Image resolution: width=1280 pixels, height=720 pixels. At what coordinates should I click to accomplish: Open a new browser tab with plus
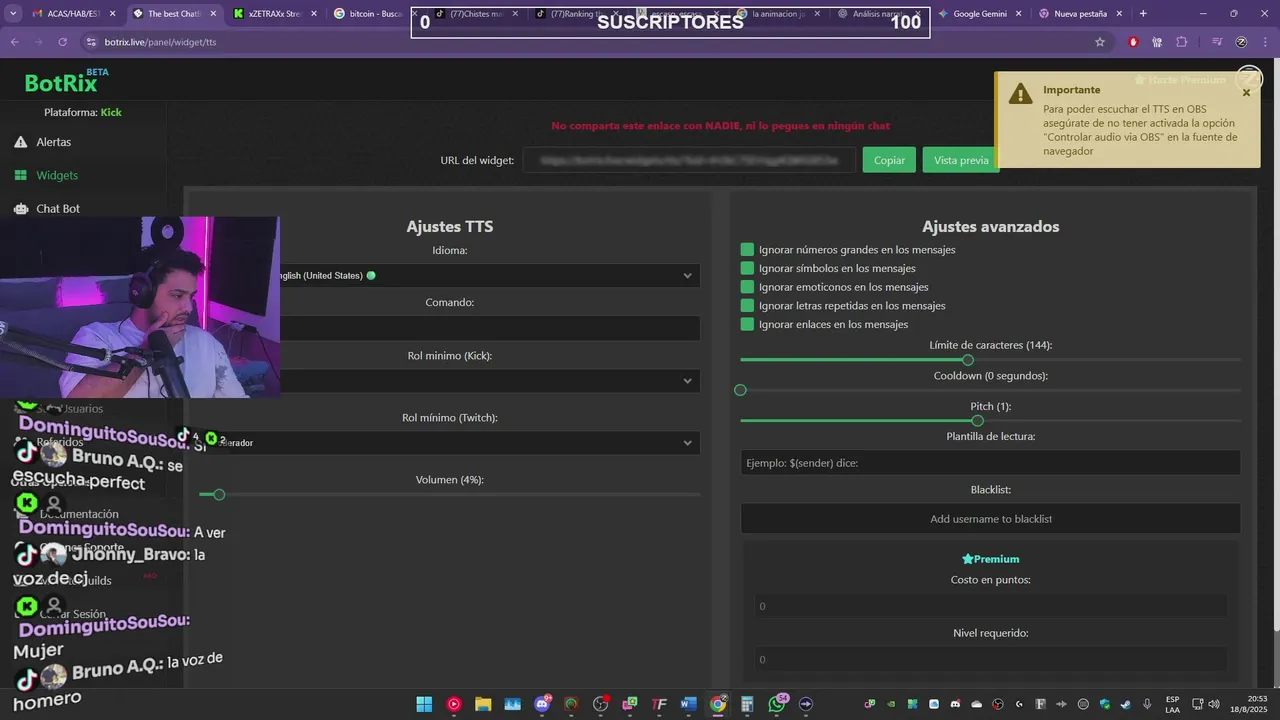(x=1143, y=14)
